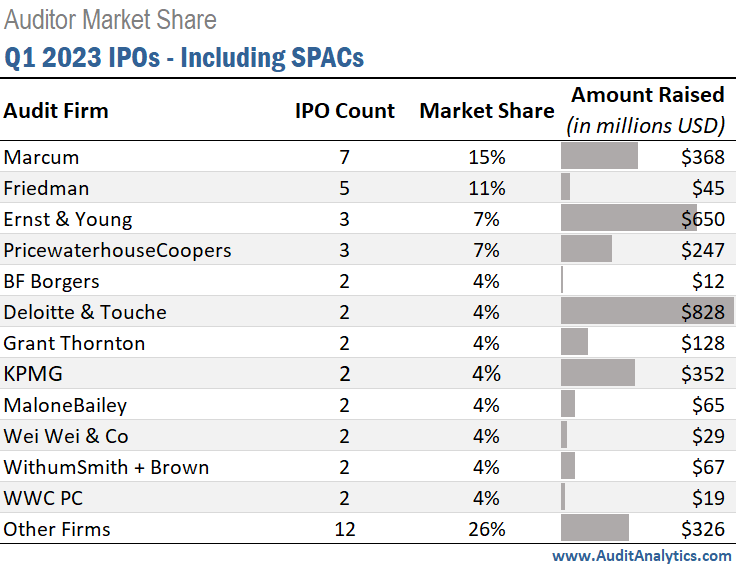
Task: Click the IPO Count column header
Action: click(345, 110)
